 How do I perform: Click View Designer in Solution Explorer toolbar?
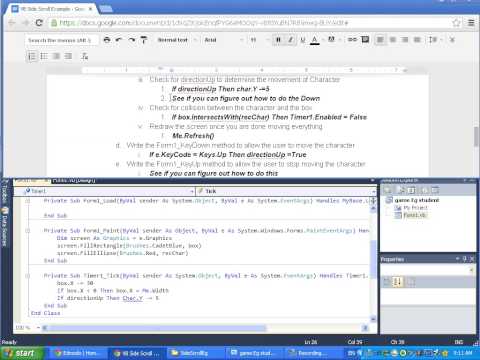click(x=435, y=190)
